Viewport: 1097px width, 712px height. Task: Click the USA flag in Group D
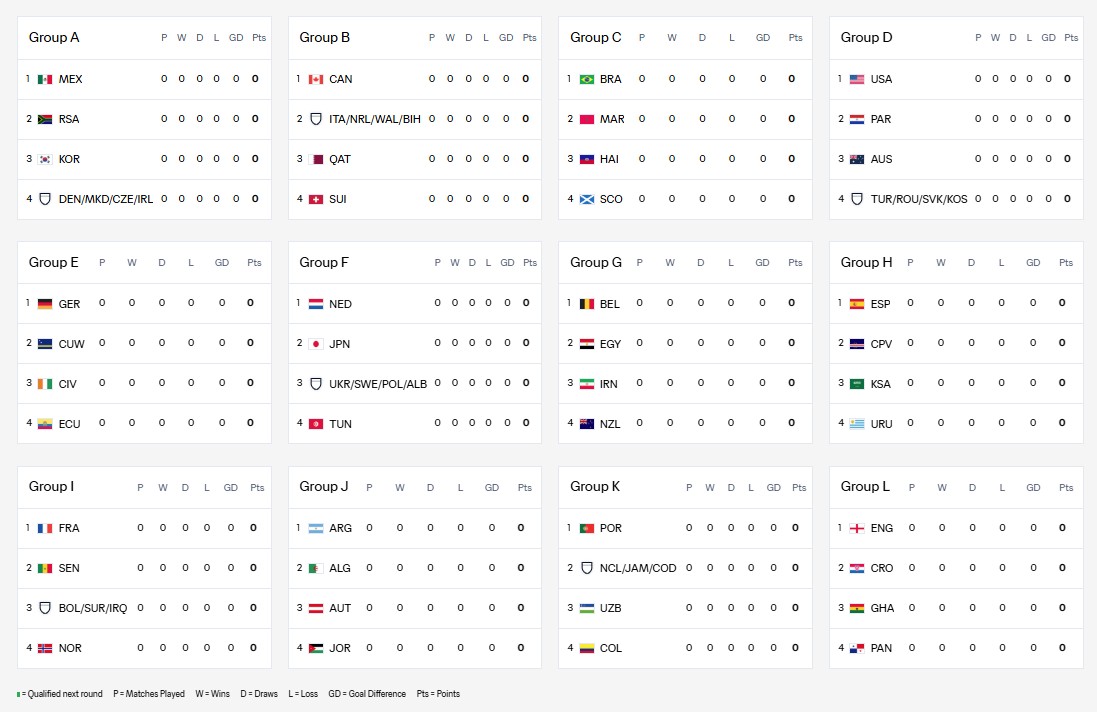pyautogui.click(x=857, y=79)
